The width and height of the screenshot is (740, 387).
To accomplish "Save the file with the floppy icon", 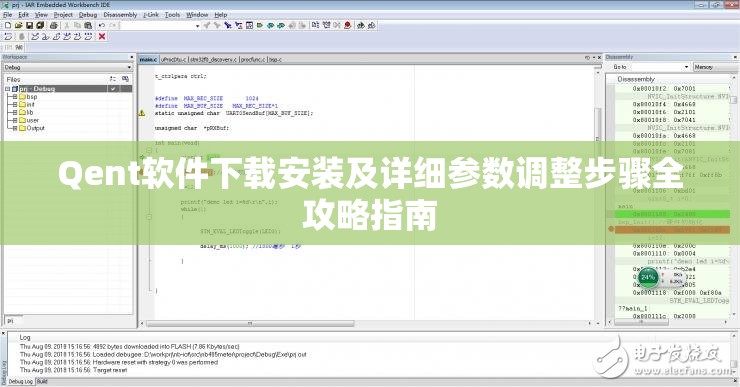I will 29,25.
